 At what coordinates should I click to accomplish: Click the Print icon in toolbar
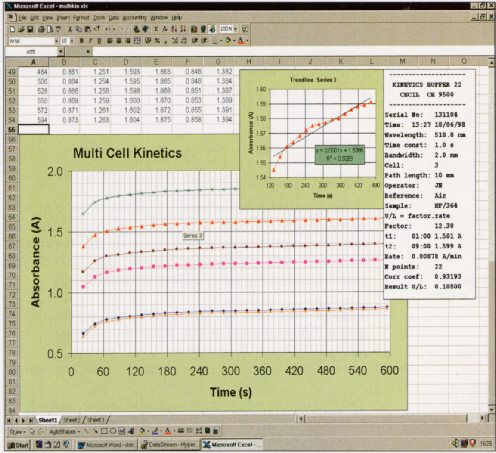point(41,29)
